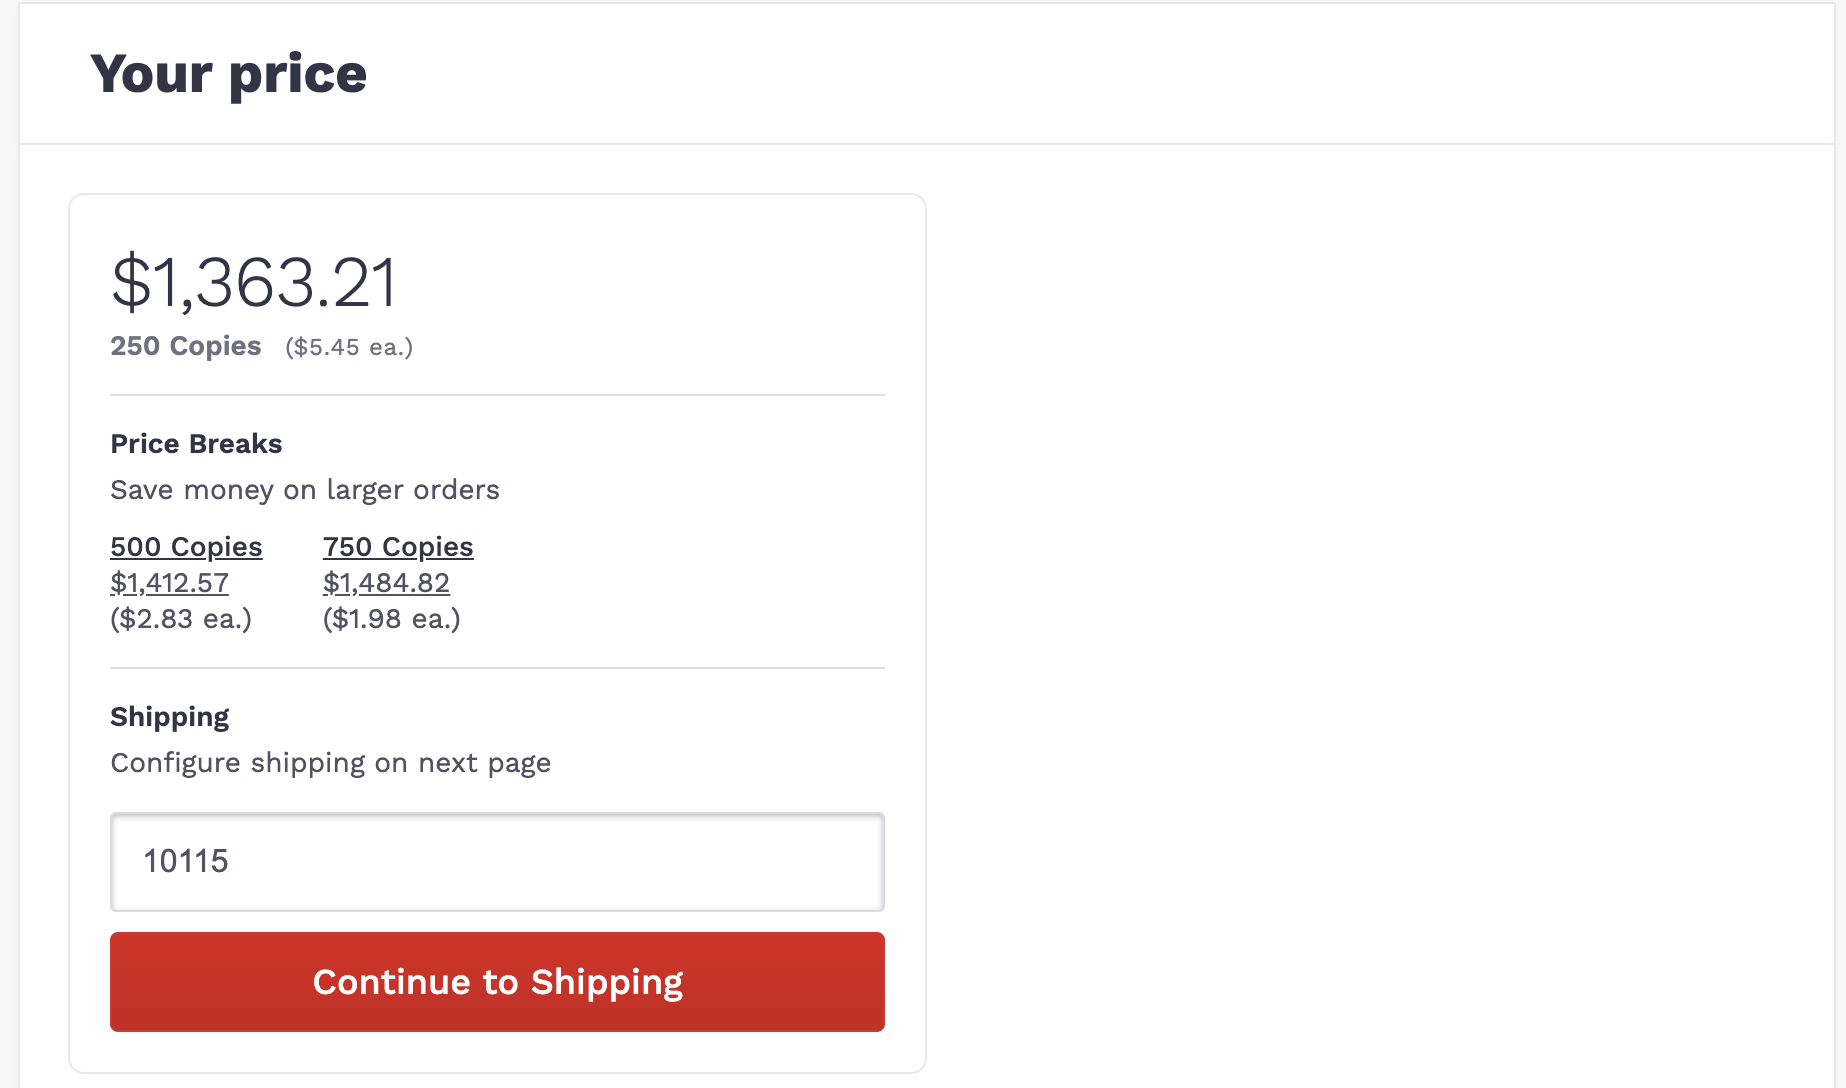Click the Shipping section heading
This screenshot has height=1088, width=1846.
pyautogui.click(x=169, y=717)
